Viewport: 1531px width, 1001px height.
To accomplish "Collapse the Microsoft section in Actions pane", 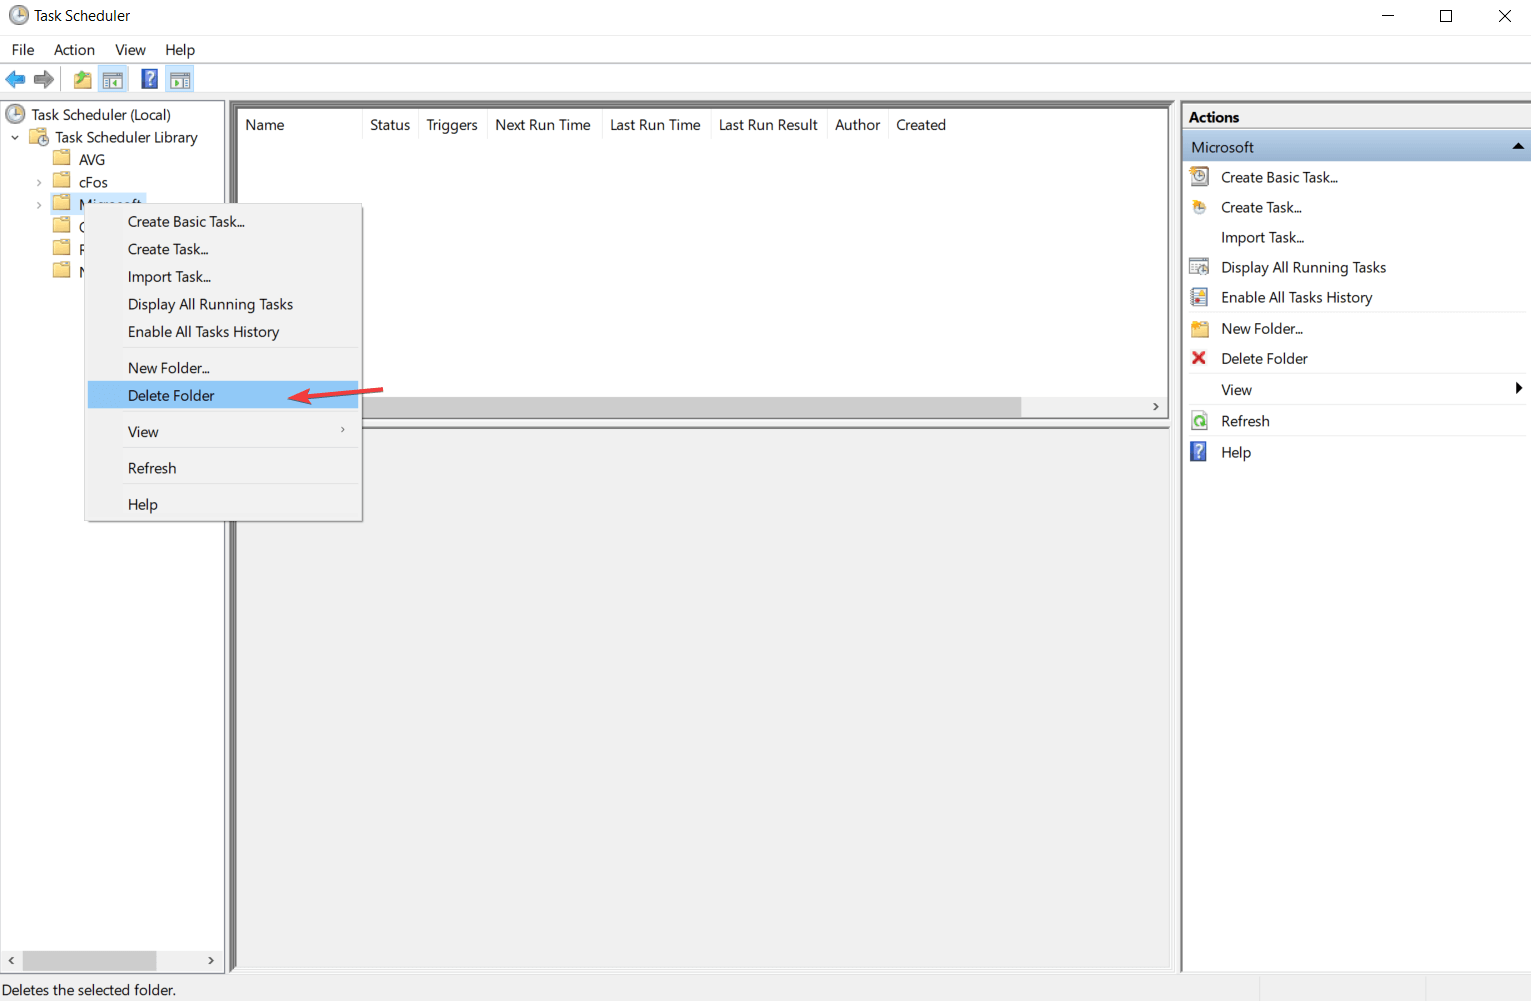I will pyautogui.click(x=1518, y=146).
